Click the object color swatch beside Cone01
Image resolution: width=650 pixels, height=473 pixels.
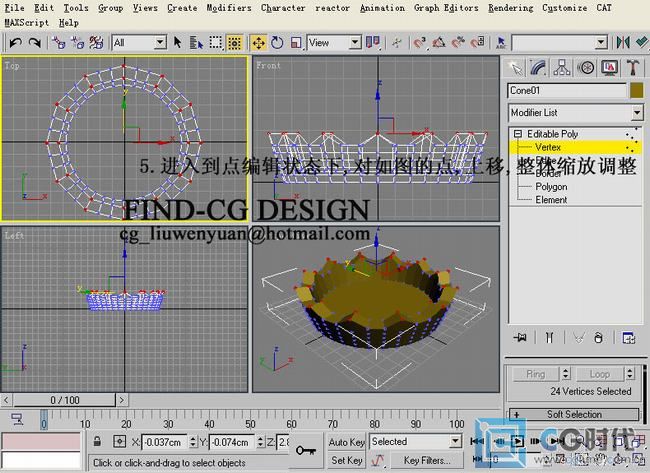click(637, 90)
